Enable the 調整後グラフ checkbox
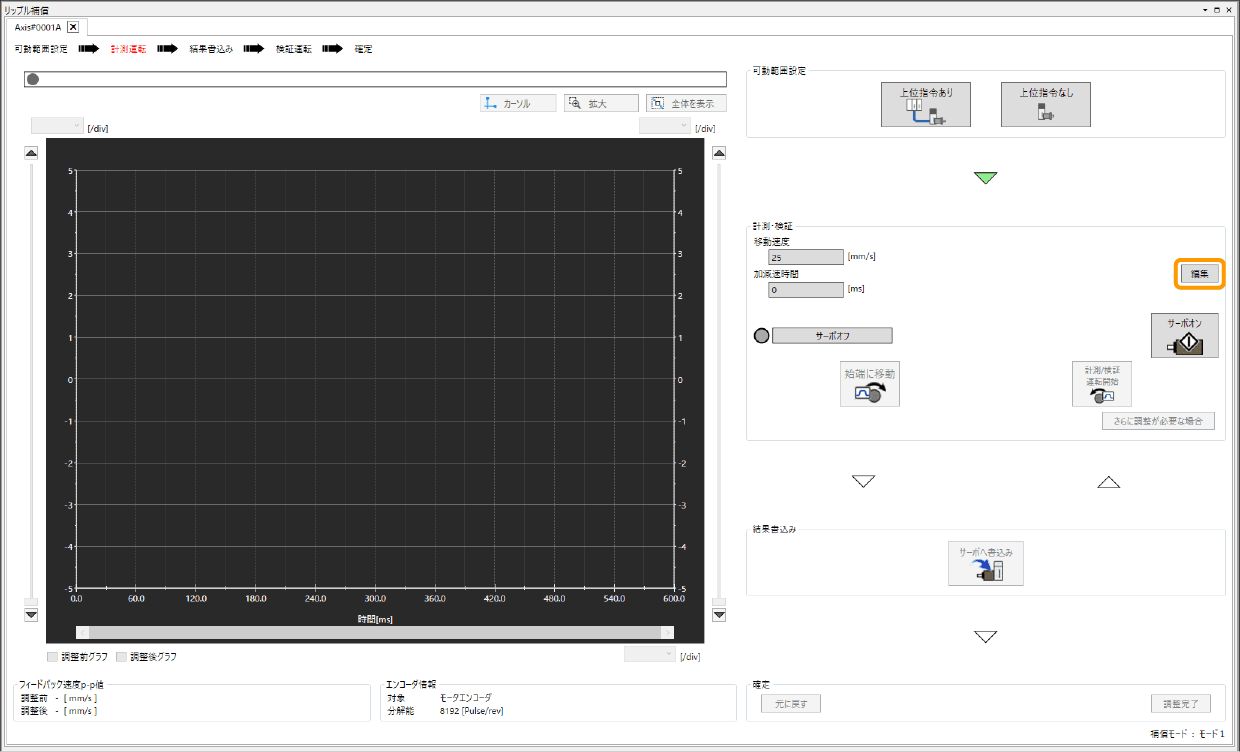The width and height of the screenshot is (1240, 752). coord(122,657)
